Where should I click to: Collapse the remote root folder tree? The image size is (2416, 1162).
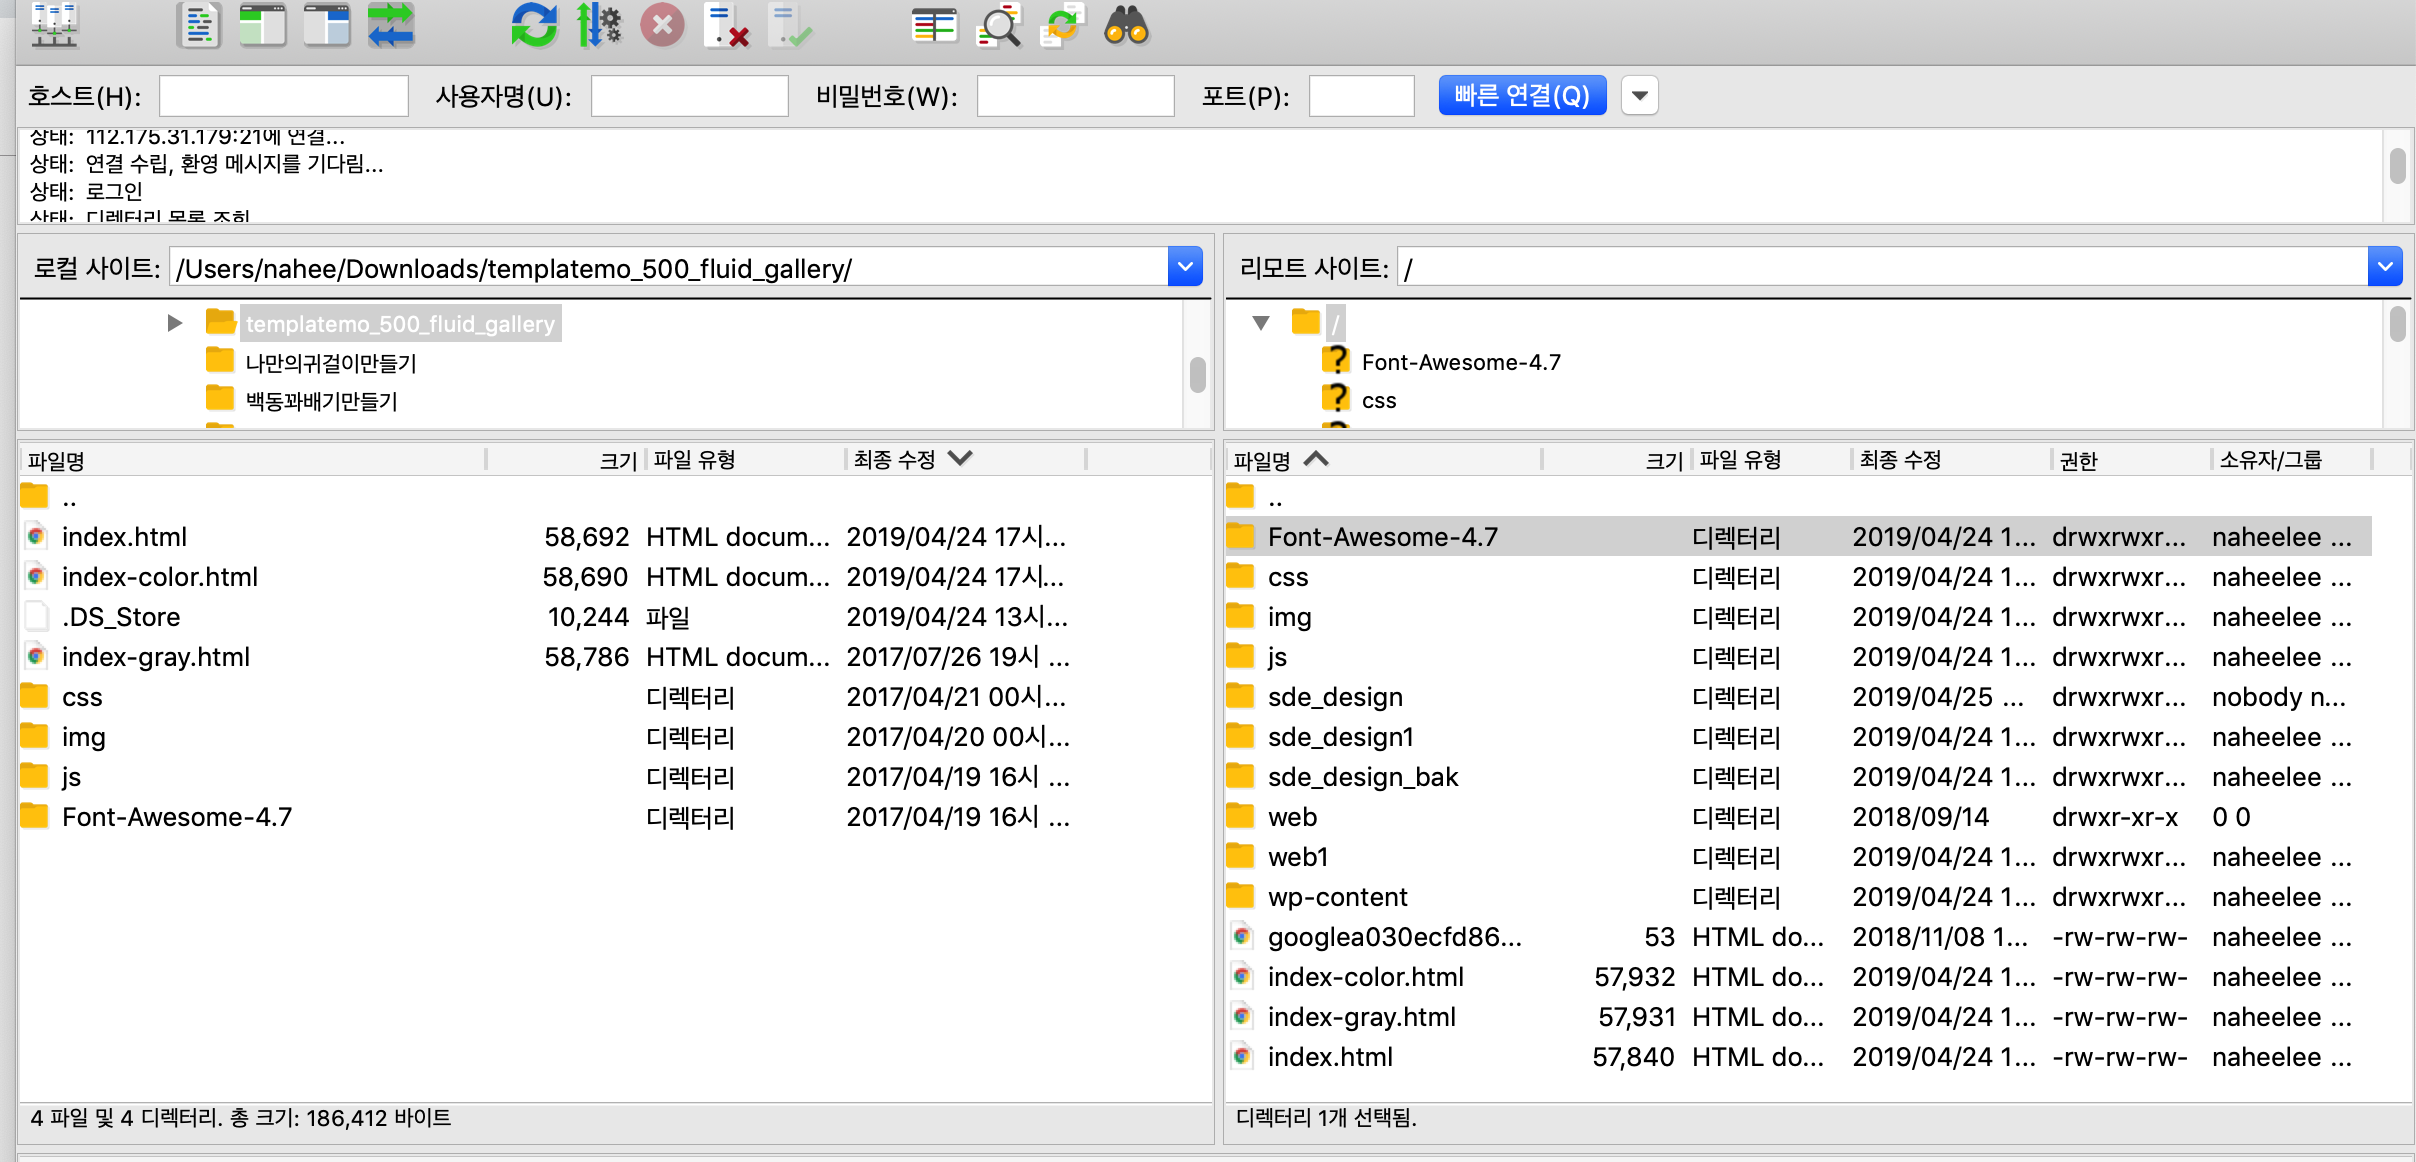pos(1261,323)
